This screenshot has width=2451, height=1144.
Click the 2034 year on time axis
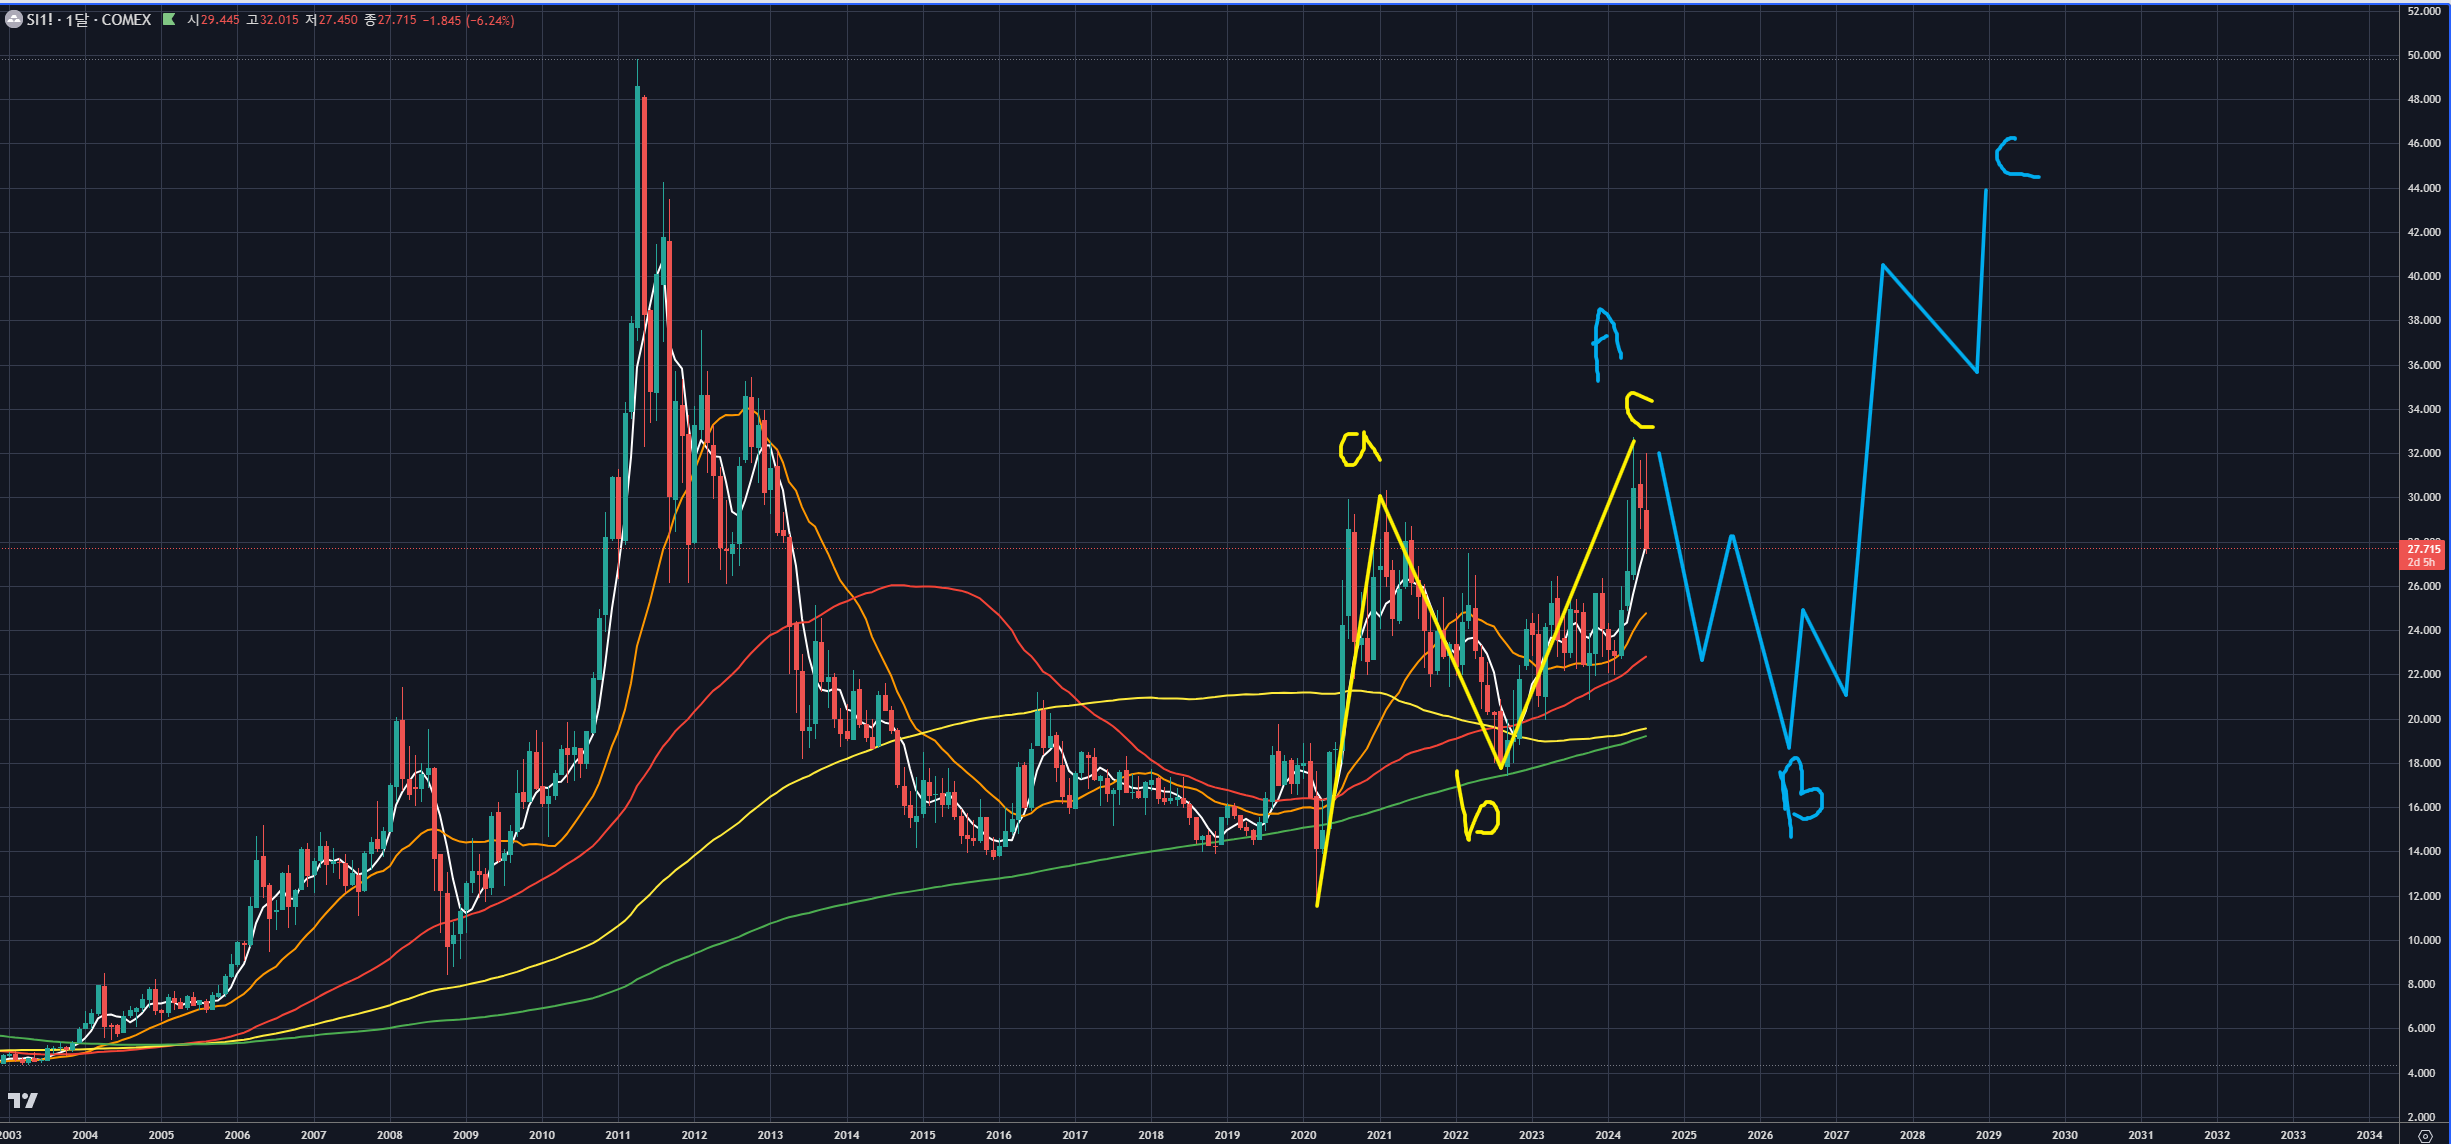(2369, 1135)
